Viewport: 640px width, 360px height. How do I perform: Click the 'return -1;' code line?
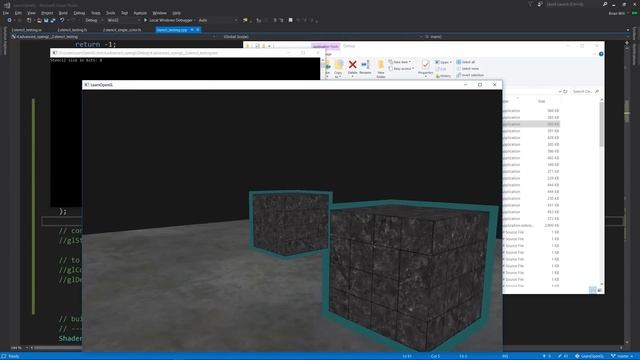tap(96, 44)
